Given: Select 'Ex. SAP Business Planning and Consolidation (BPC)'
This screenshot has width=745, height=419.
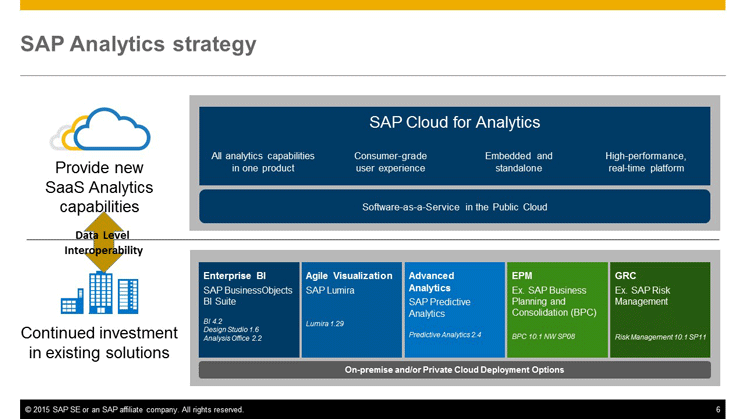Looking at the screenshot, I should click(554, 301).
